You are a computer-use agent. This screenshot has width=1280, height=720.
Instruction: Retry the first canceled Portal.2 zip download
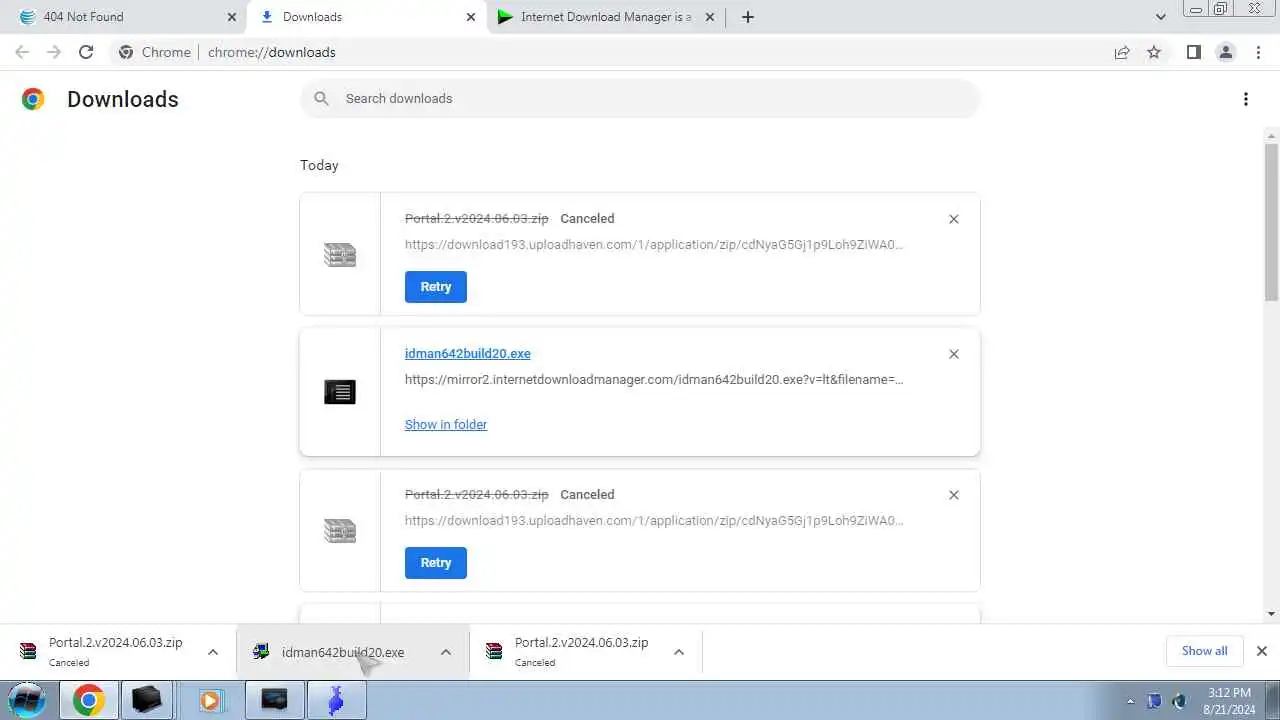436,287
